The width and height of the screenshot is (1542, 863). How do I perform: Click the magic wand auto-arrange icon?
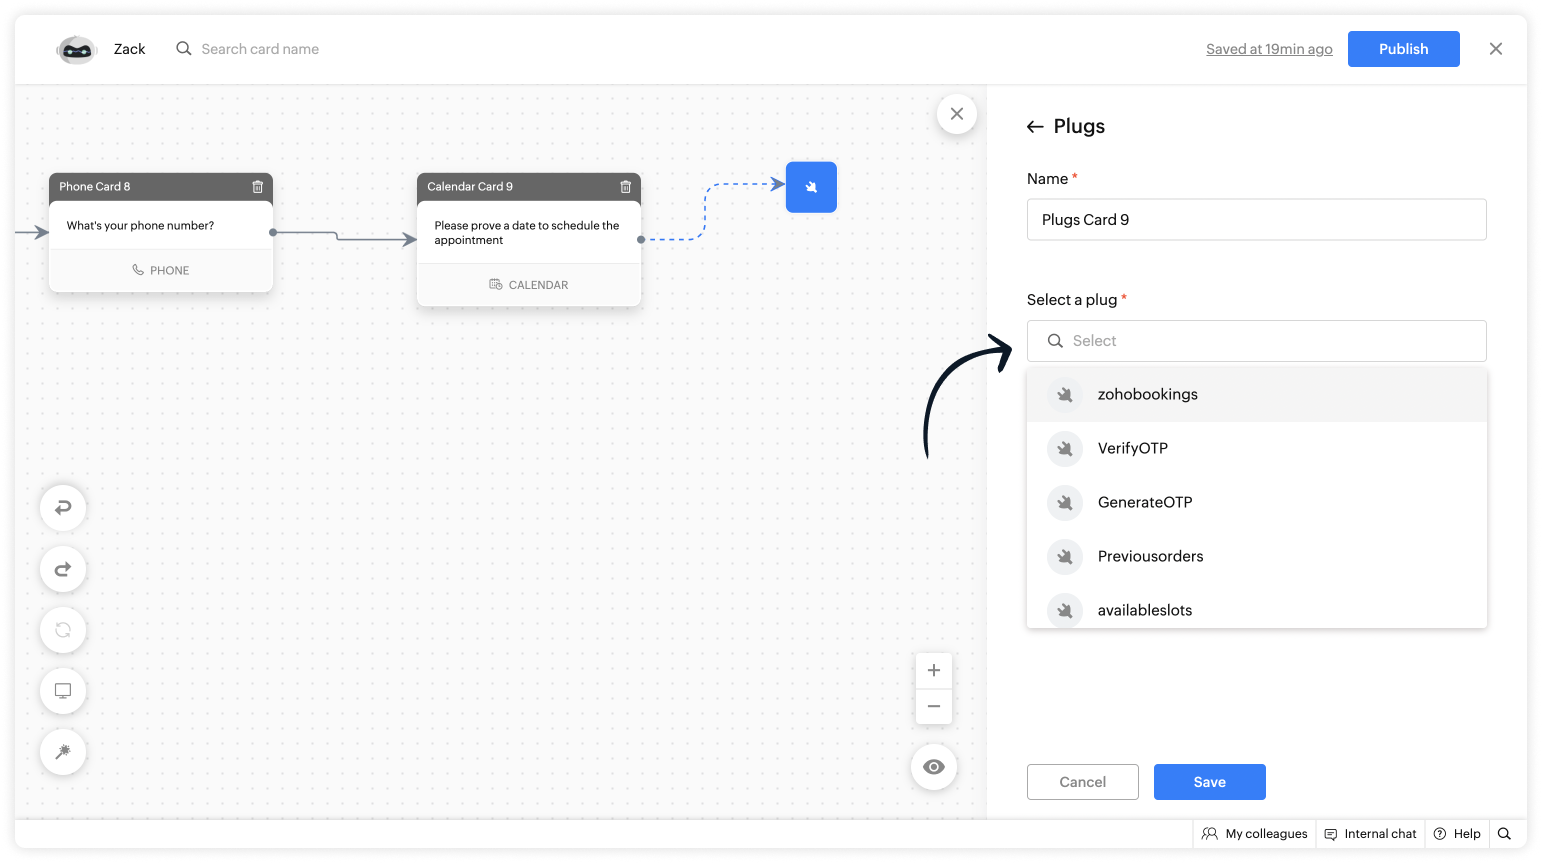[63, 752]
